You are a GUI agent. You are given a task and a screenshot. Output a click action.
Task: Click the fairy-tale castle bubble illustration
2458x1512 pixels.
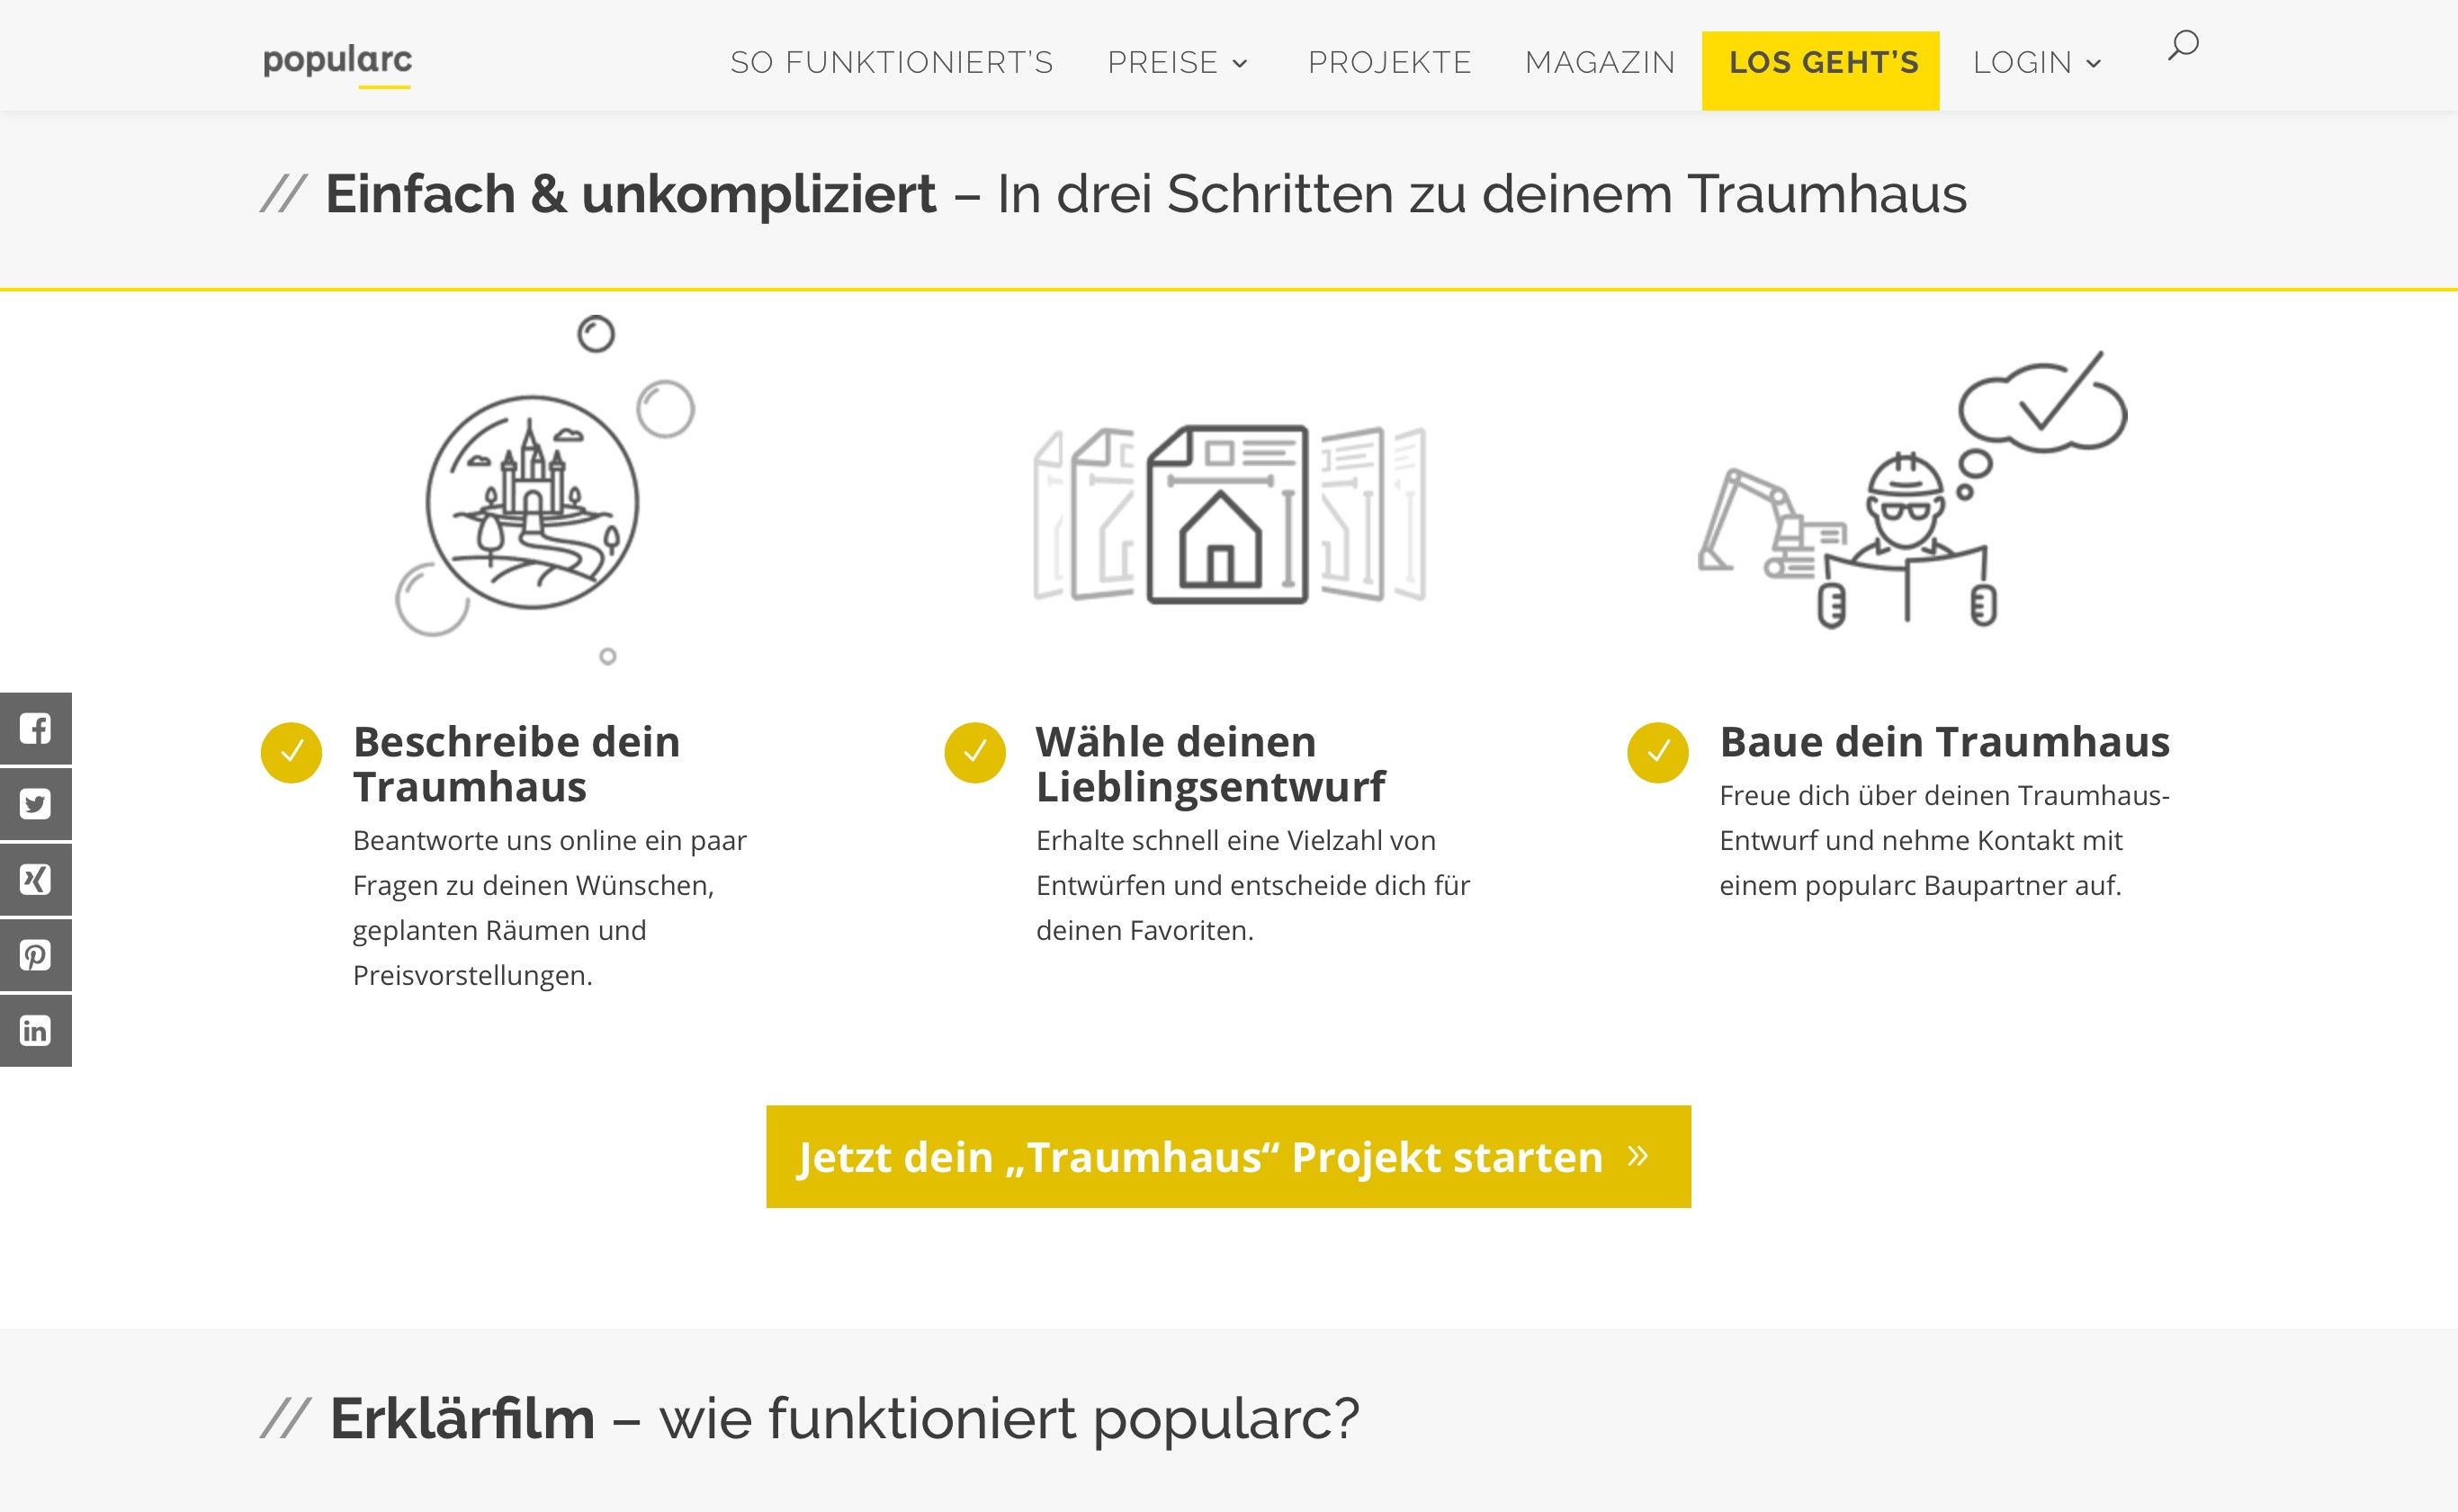(x=533, y=500)
